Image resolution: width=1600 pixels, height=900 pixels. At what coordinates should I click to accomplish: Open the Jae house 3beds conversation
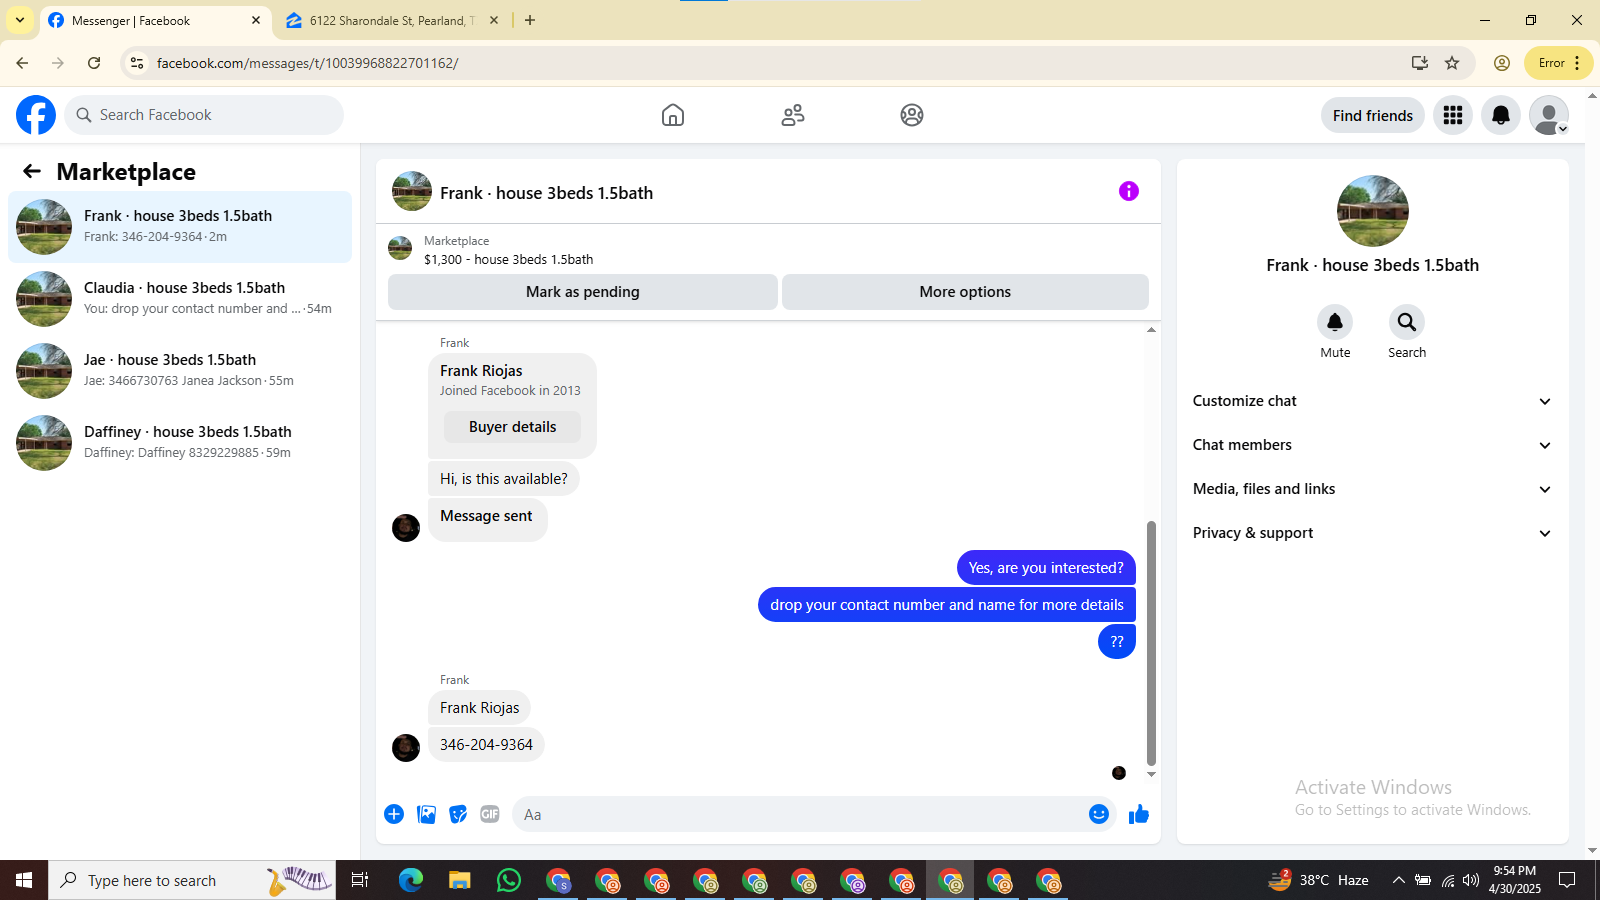180,371
